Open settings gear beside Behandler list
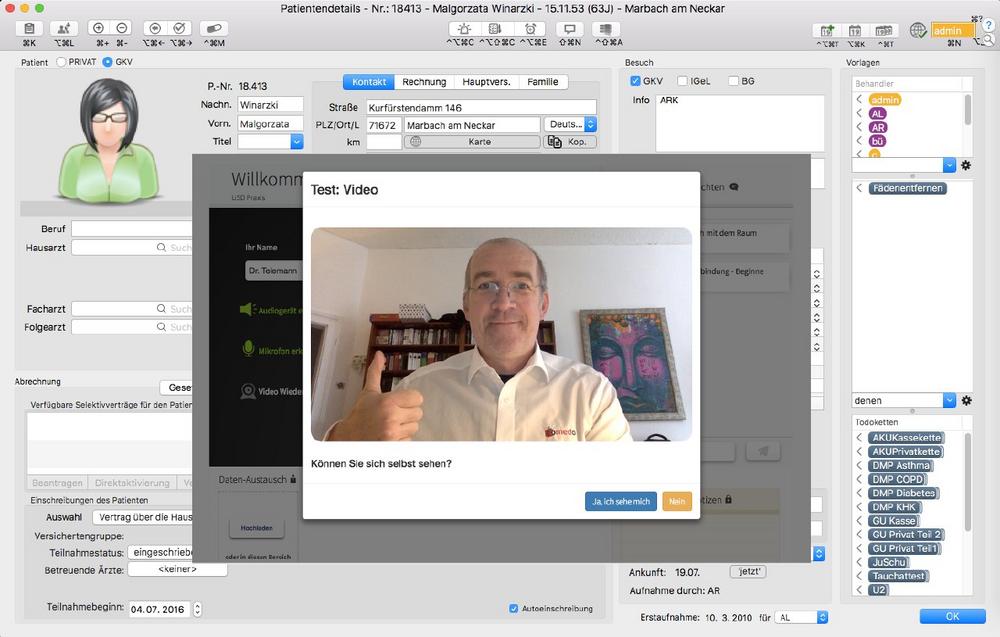The height and width of the screenshot is (637, 1000). click(966, 165)
